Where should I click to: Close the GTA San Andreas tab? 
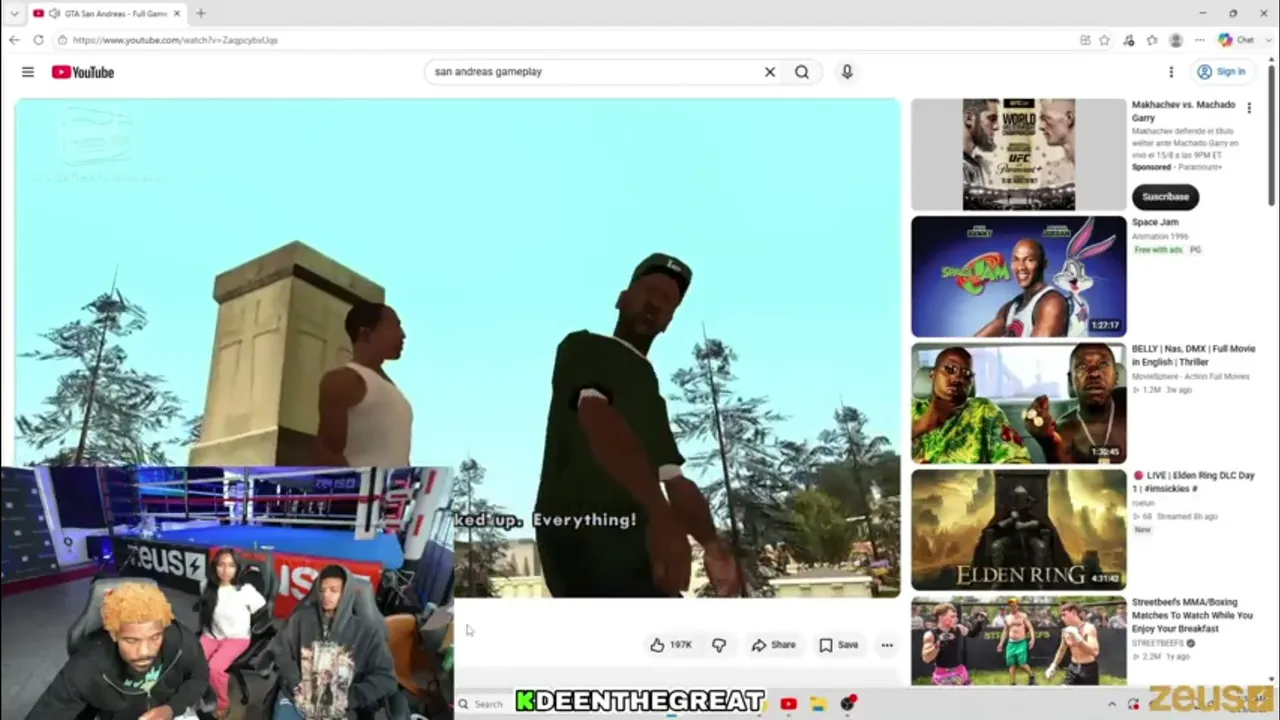177,13
